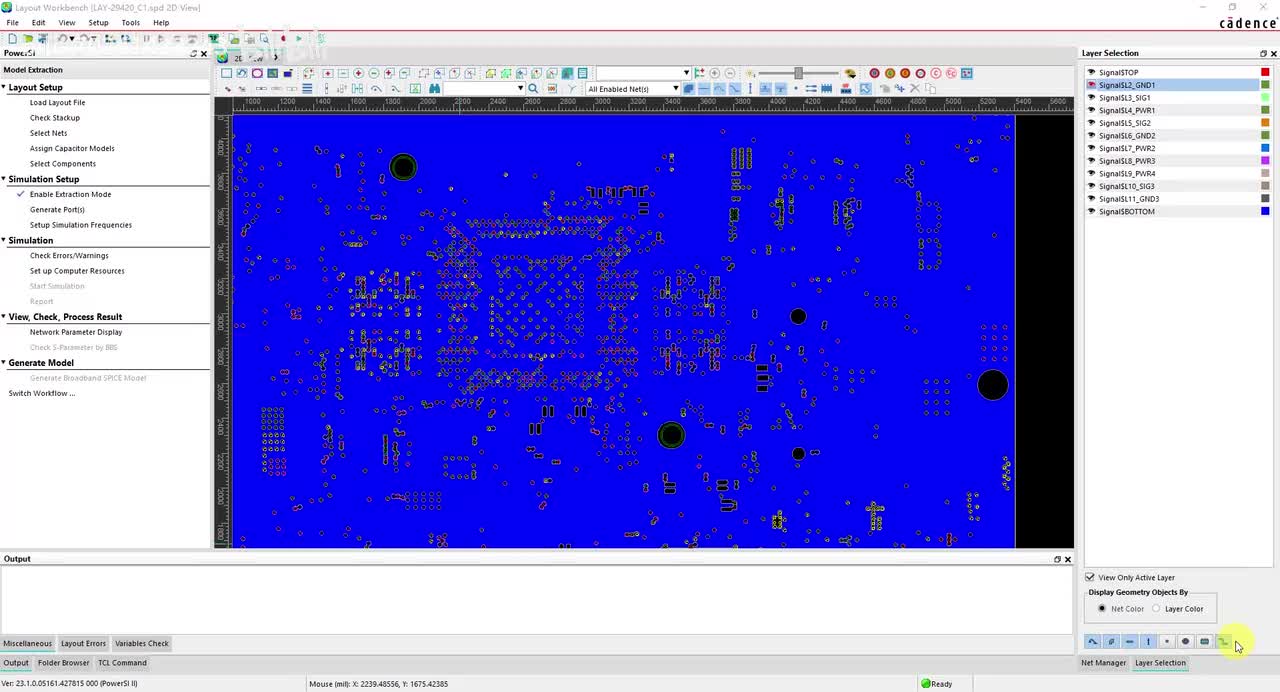The width and height of the screenshot is (1280, 692).
Task: Click the blue square icon after CC circle
Action: coord(966,73)
